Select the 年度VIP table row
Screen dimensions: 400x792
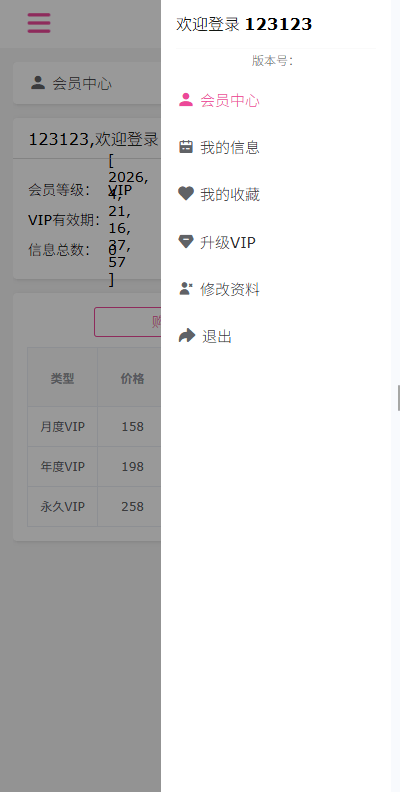[94, 467]
